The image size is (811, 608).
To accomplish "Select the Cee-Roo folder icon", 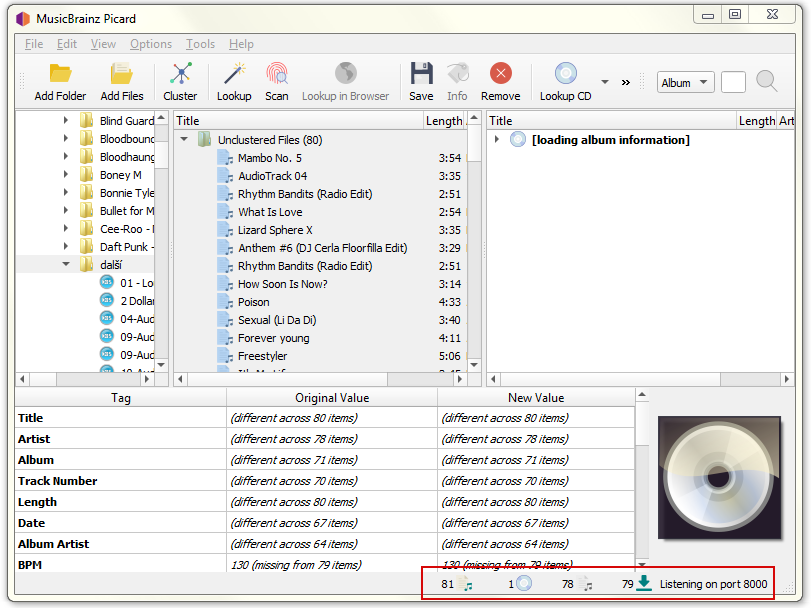I will pos(86,229).
